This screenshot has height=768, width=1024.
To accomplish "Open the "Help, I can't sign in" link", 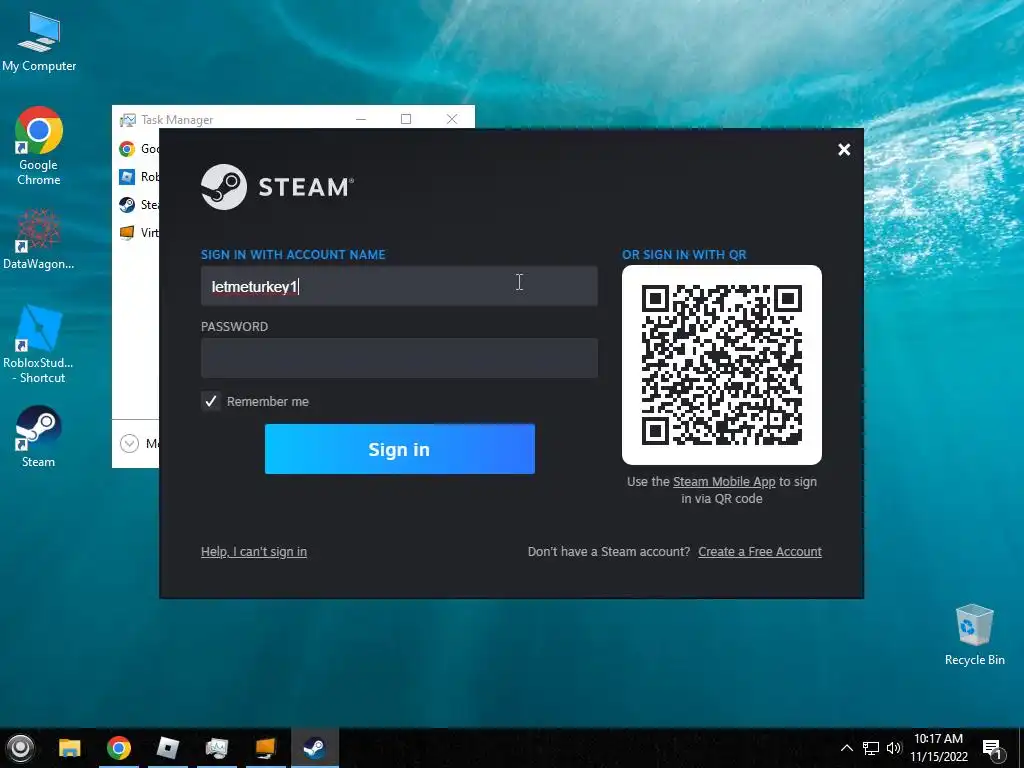I will pyautogui.click(x=253, y=551).
